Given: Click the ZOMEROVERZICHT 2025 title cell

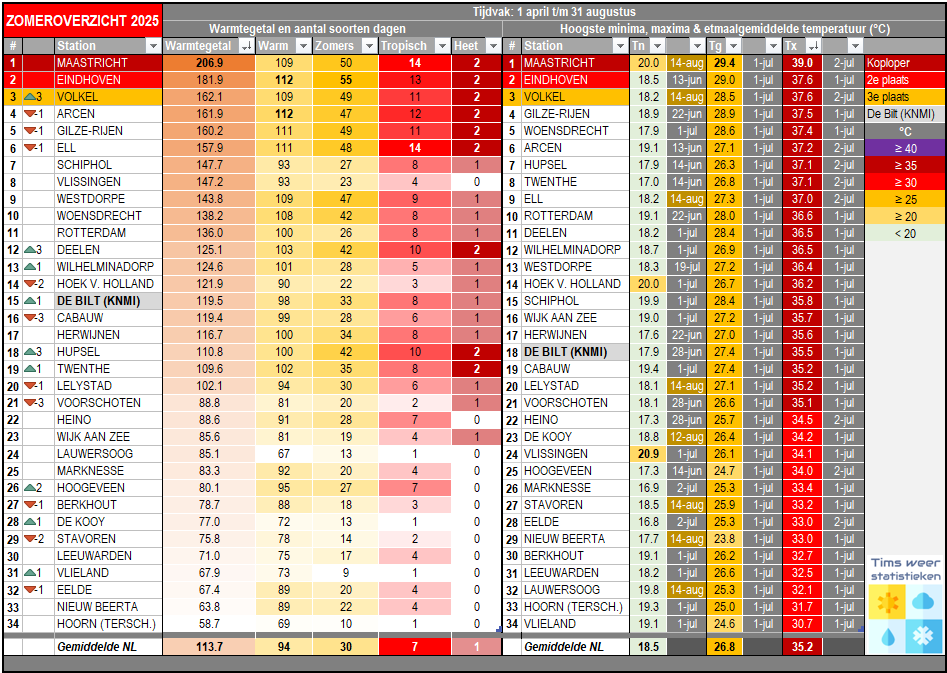Looking at the screenshot, I should (x=83, y=21).
